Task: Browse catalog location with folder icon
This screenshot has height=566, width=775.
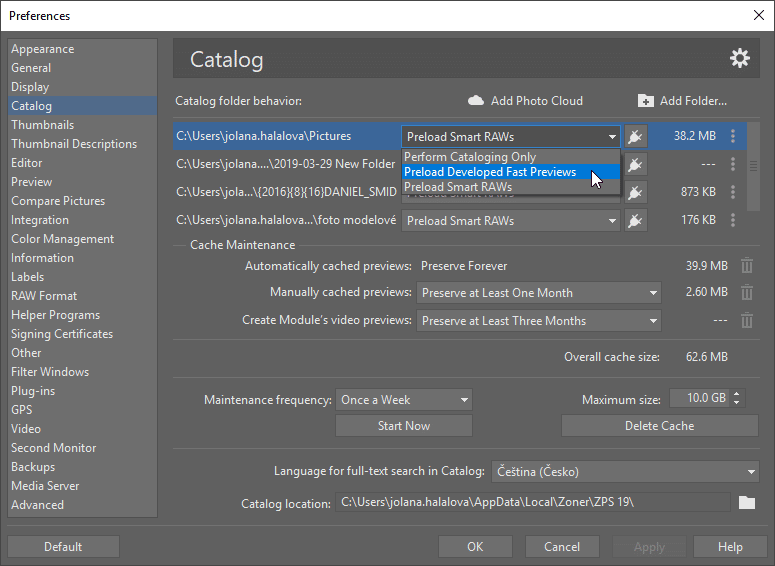Action: pos(747,503)
